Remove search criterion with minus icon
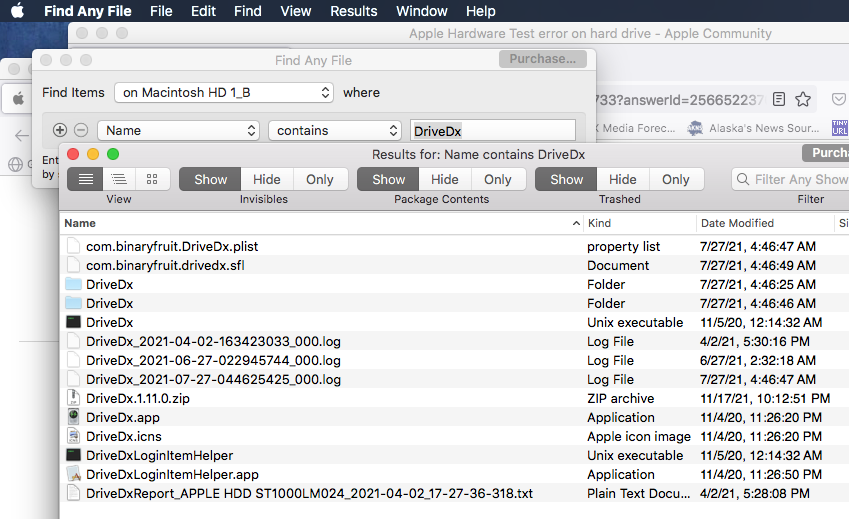This screenshot has width=849, height=519. click(81, 130)
